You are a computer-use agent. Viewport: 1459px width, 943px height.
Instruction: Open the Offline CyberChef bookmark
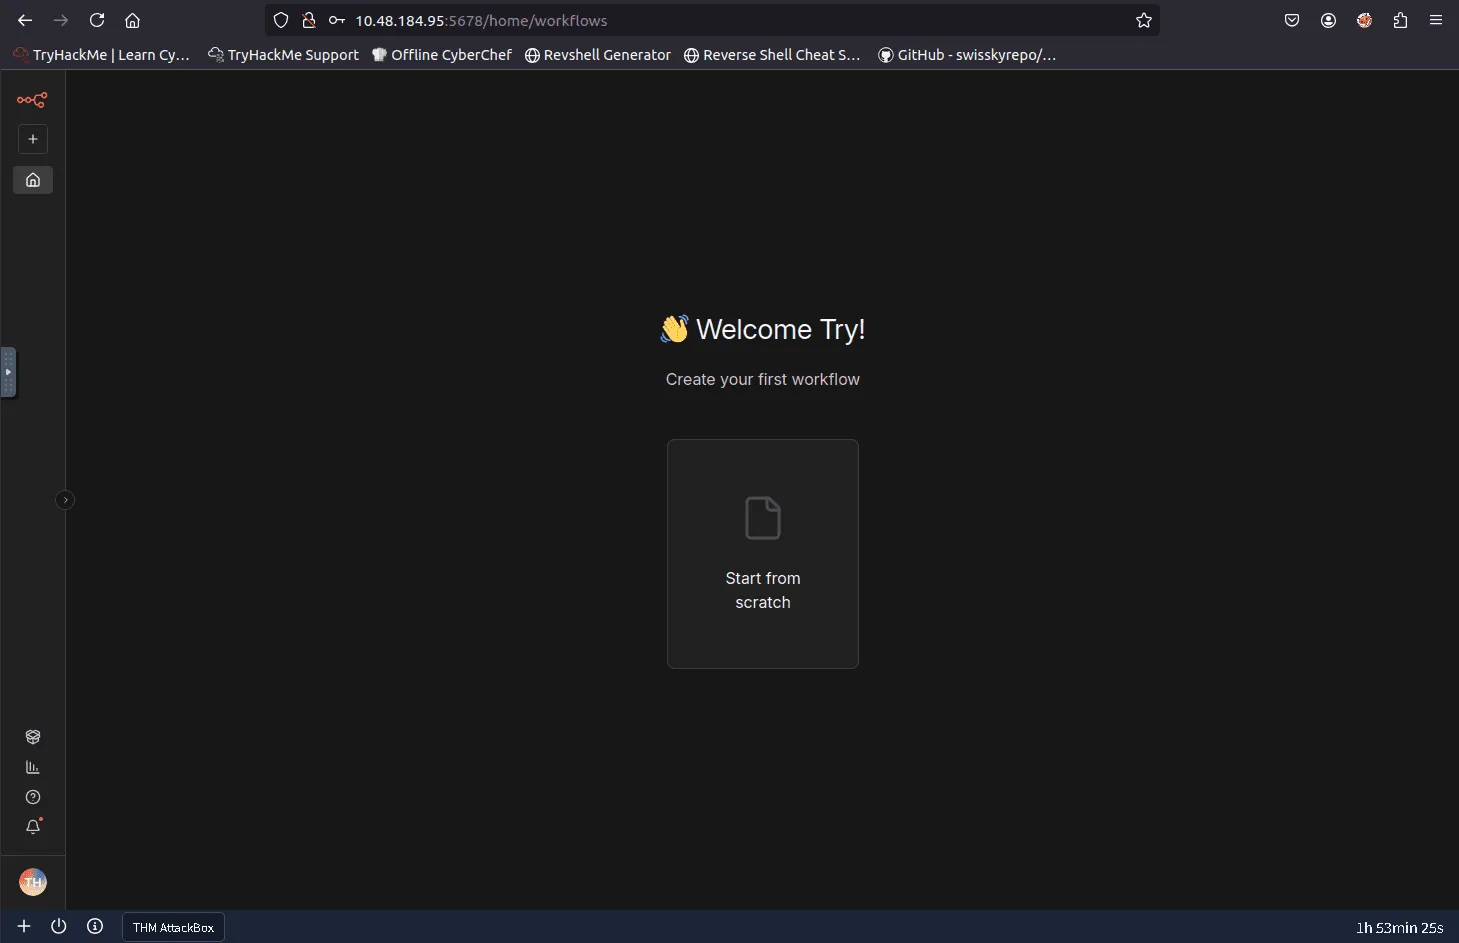tap(441, 55)
